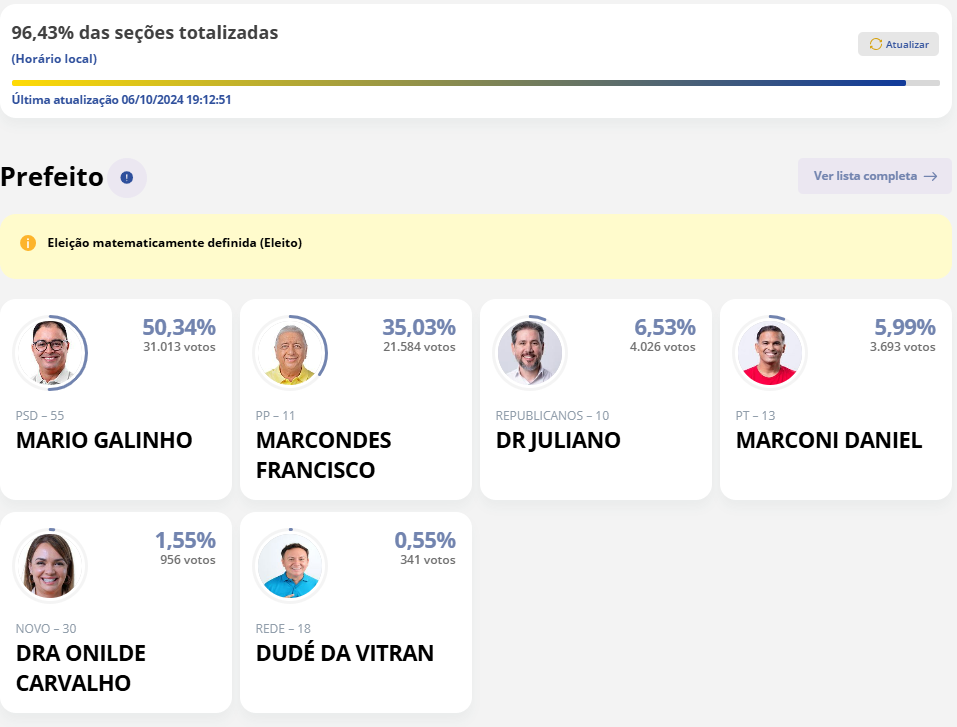This screenshot has height=727, width=957.
Task: Click the Última atualização timestamp text
Action: (121, 100)
